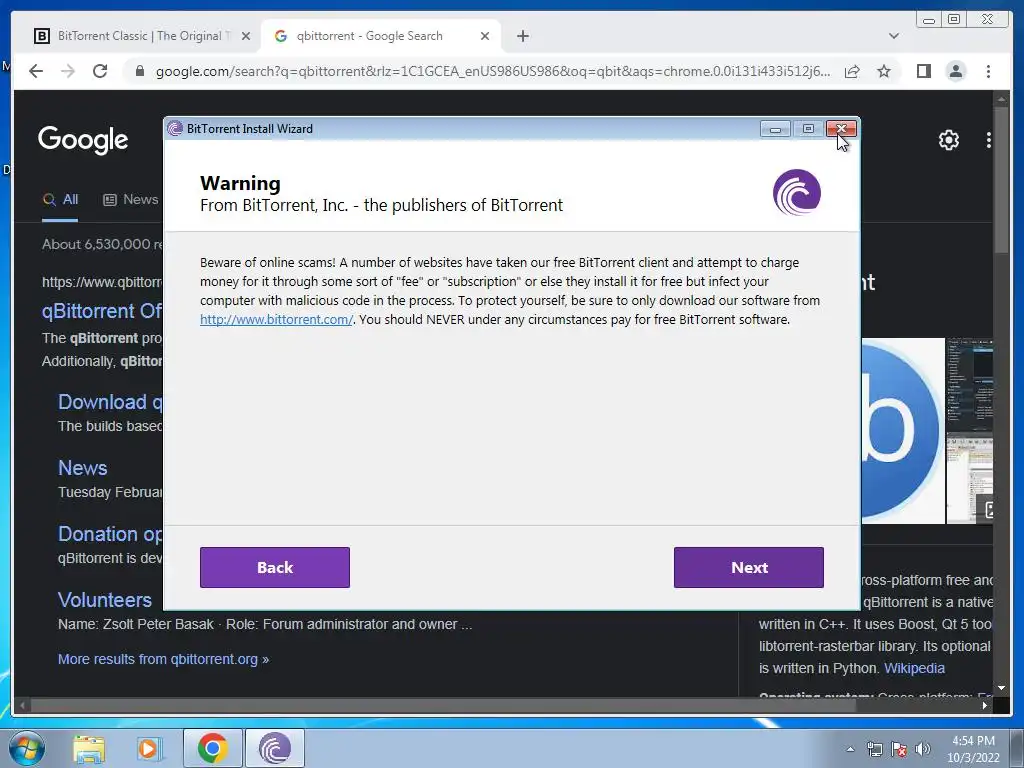The width and height of the screenshot is (1024, 768).
Task: Open Chrome three-dot menu
Action: tap(988, 71)
